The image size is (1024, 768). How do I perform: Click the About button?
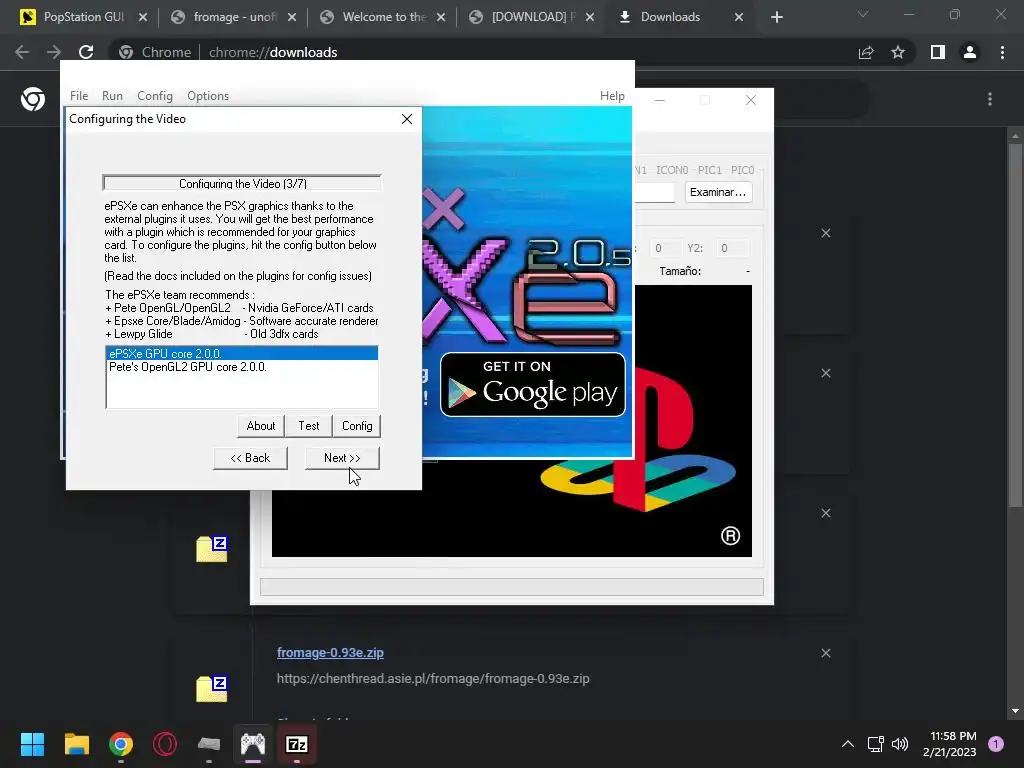261,426
